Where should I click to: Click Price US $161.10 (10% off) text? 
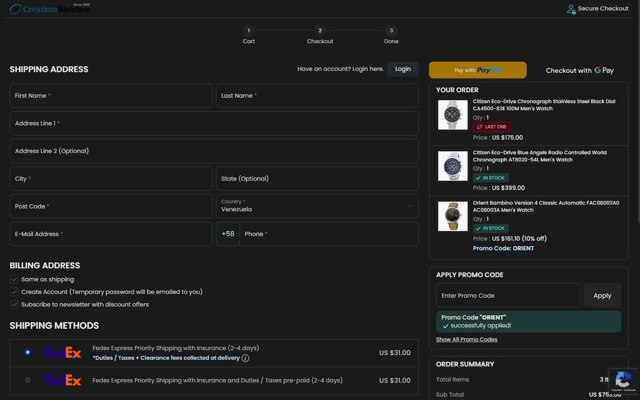point(510,238)
